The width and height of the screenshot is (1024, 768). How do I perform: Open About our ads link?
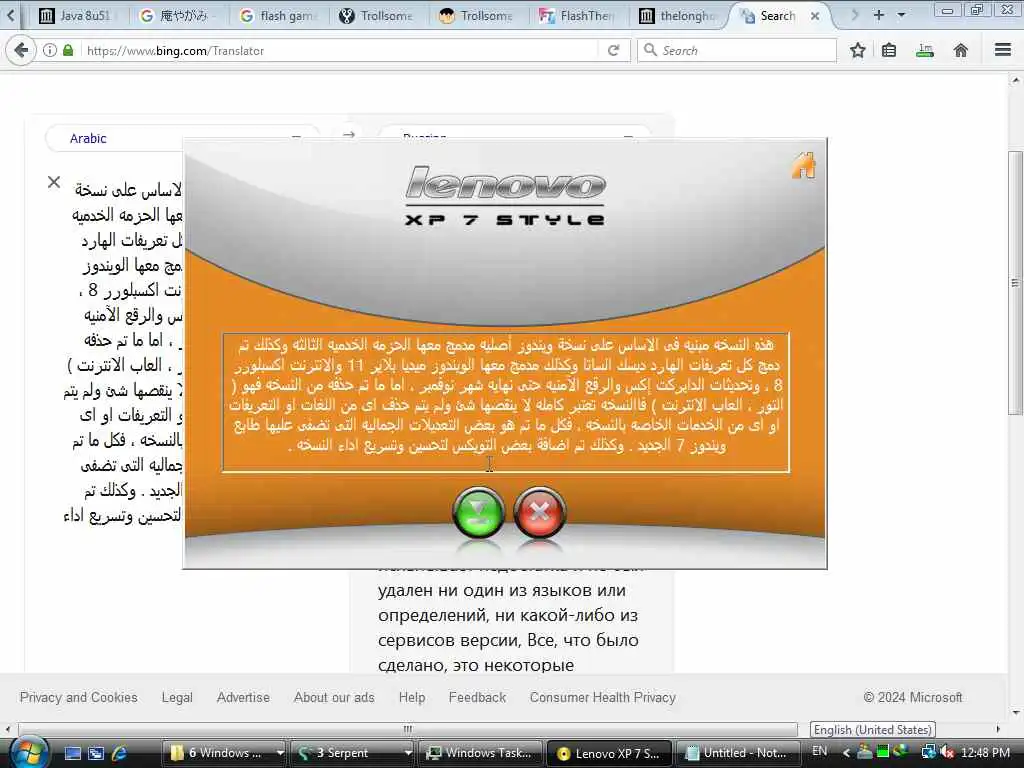click(x=334, y=697)
